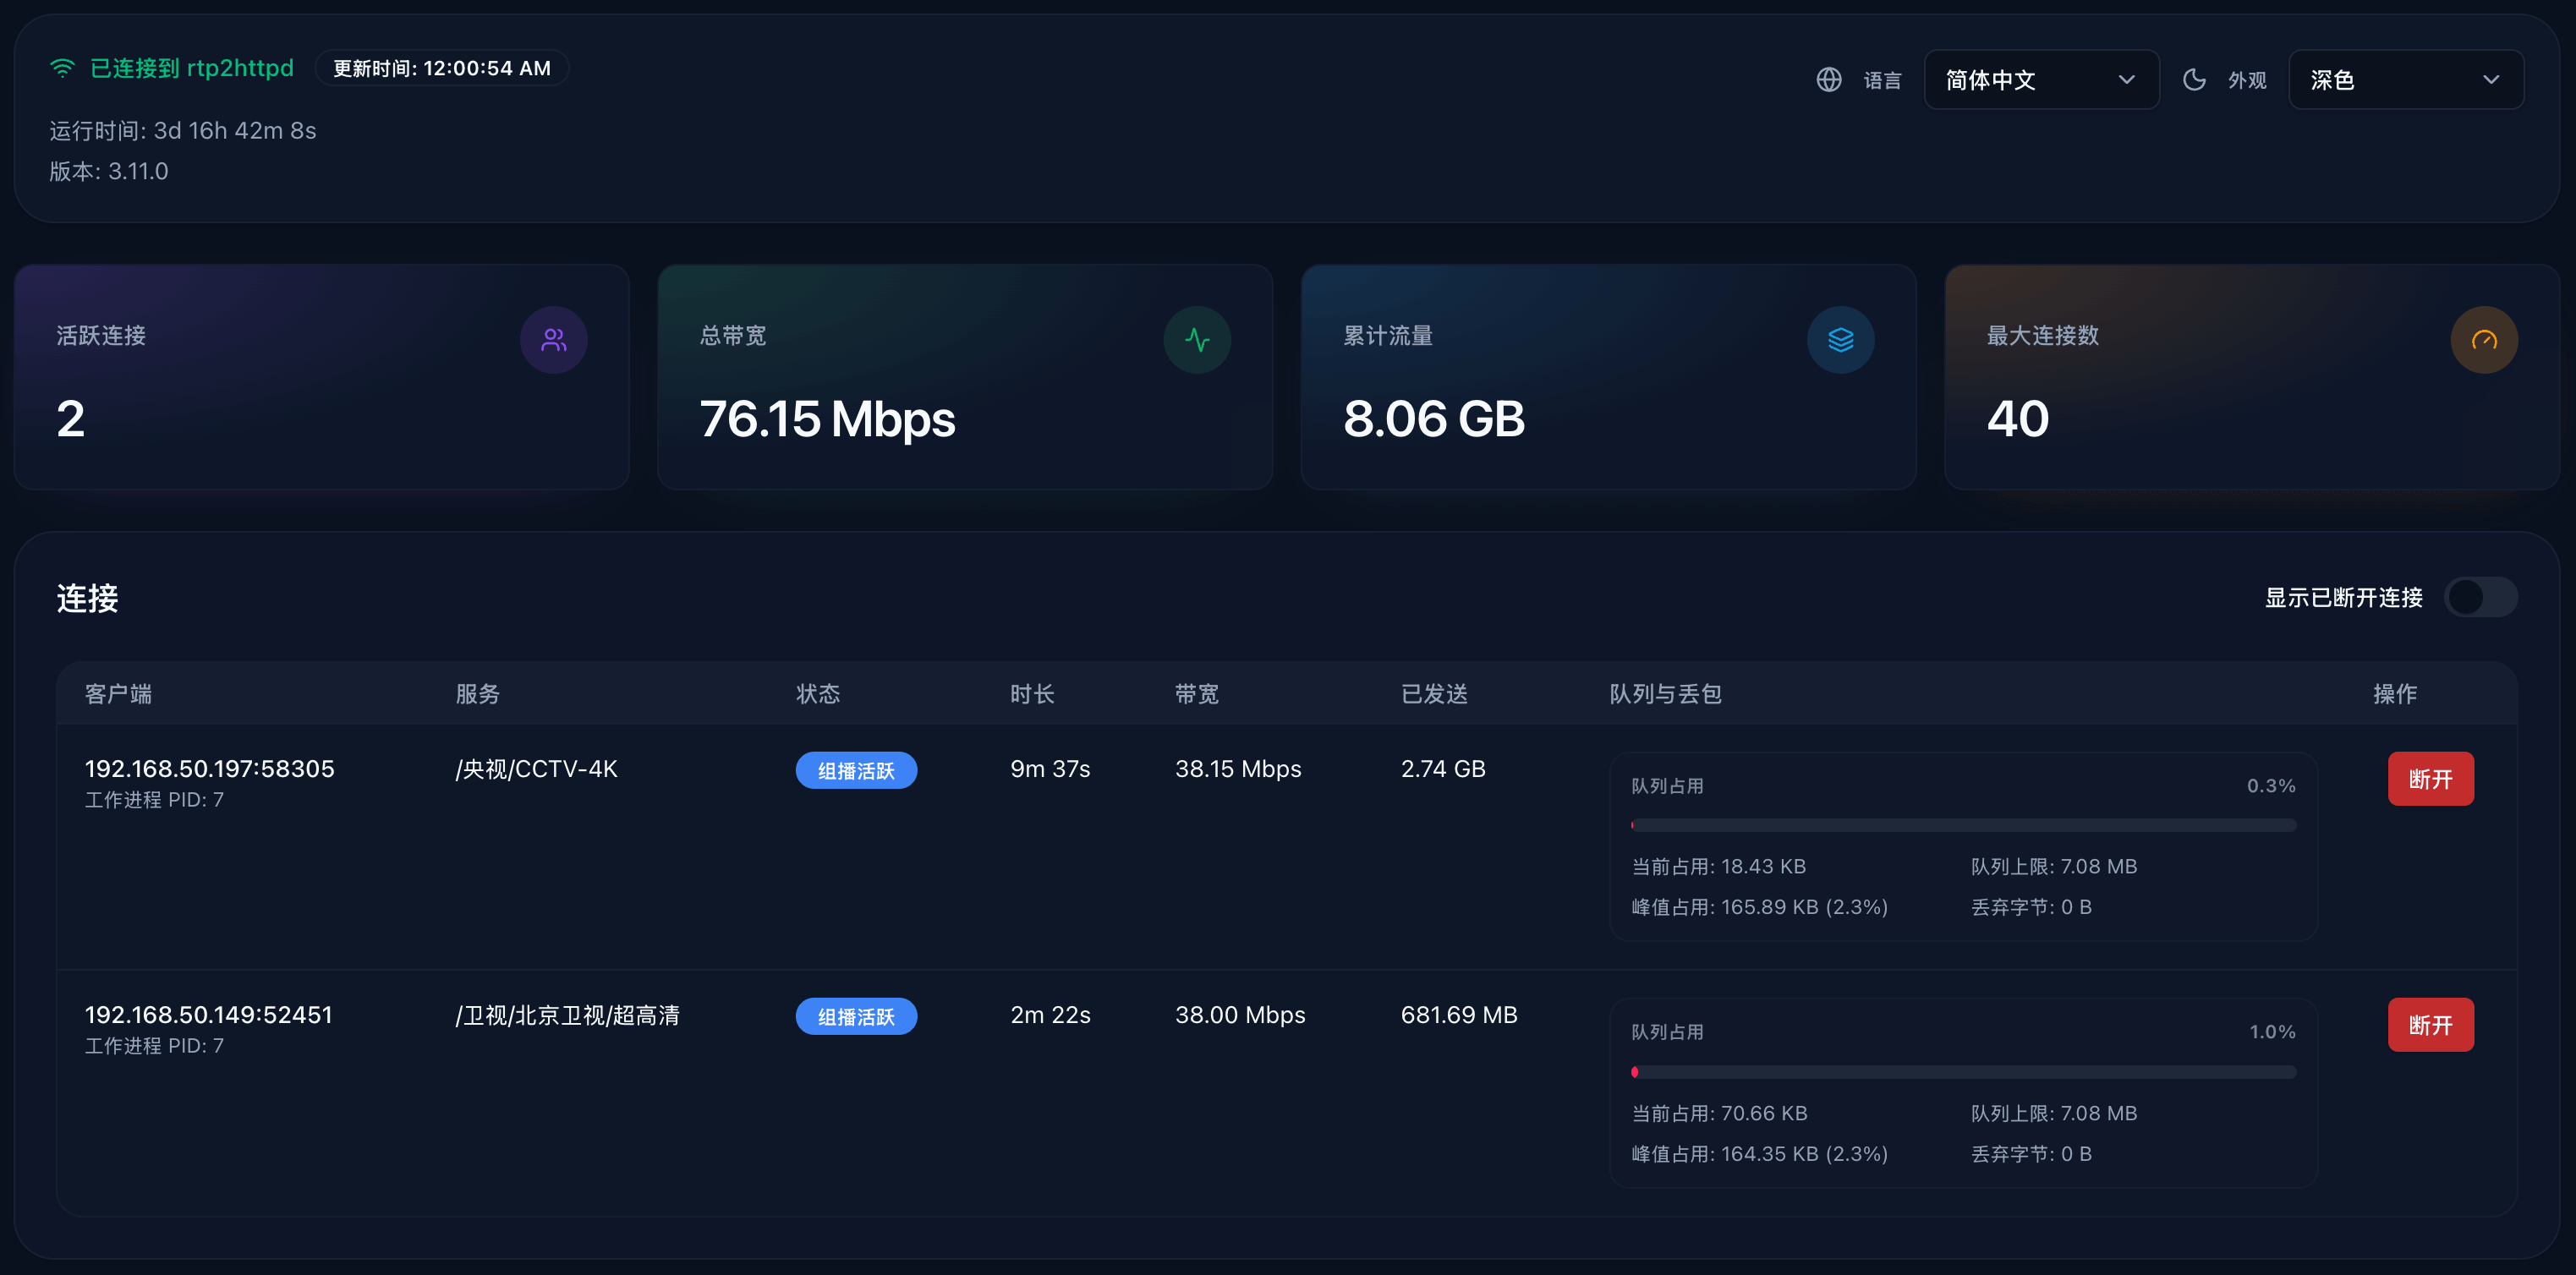Image resolution: width=2576 pixels, height=1275 pixels.
Task: Click the update time 12:00:54 AM chip
Action: click(x=442, y=67)
